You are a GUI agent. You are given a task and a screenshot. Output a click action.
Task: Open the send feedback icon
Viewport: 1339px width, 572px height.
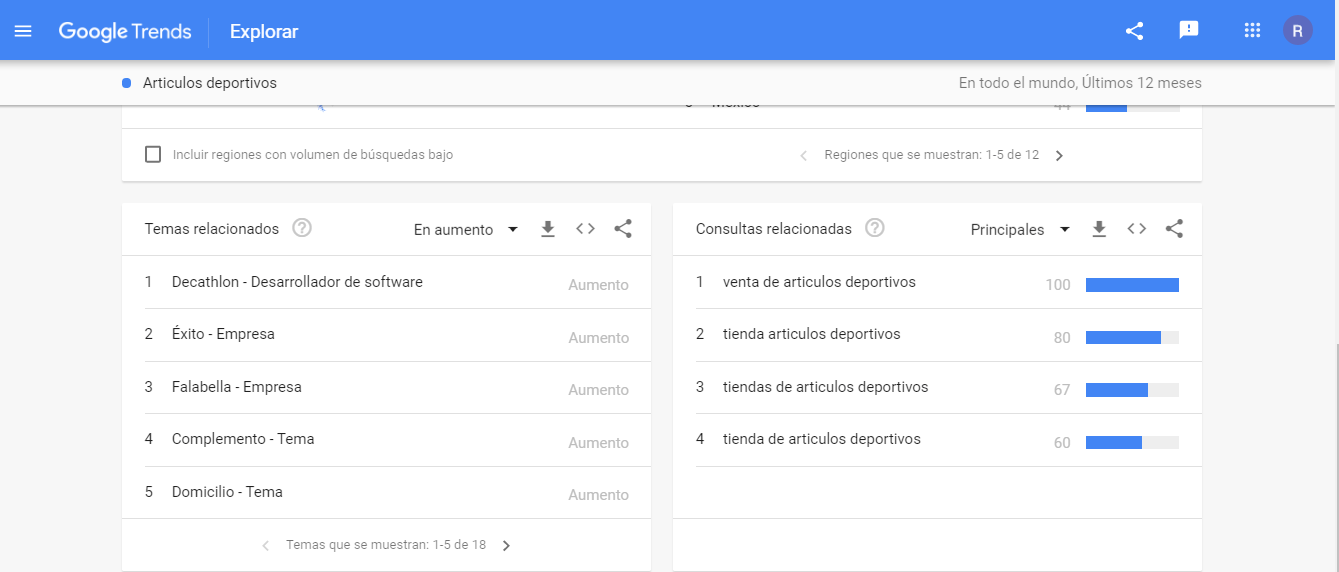coord(1189,30)
